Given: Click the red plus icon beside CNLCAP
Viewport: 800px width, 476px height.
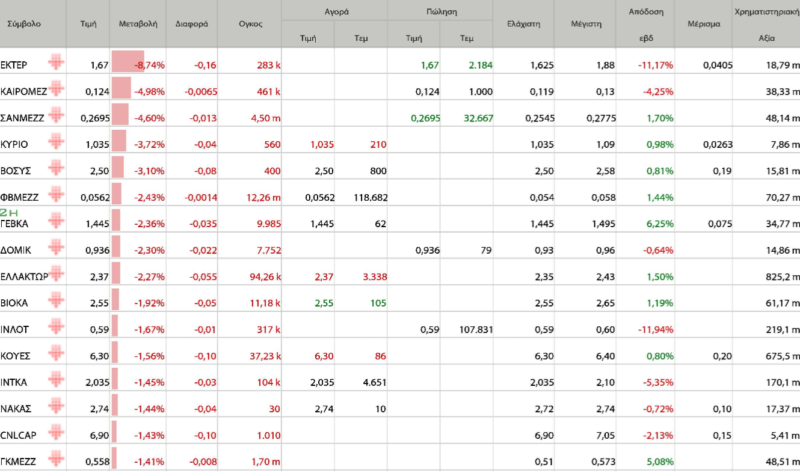Looking at the screenshot, I should point(56,433).
